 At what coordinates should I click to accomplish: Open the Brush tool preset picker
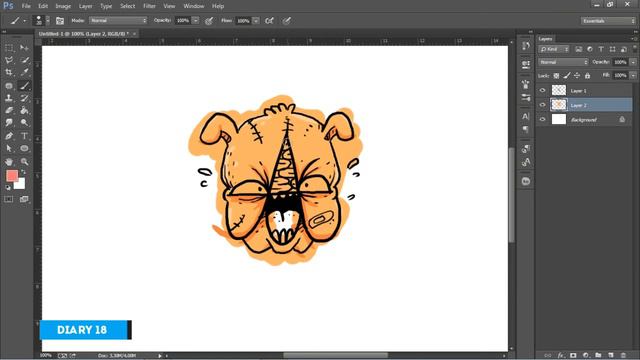[x=17, y=21]
